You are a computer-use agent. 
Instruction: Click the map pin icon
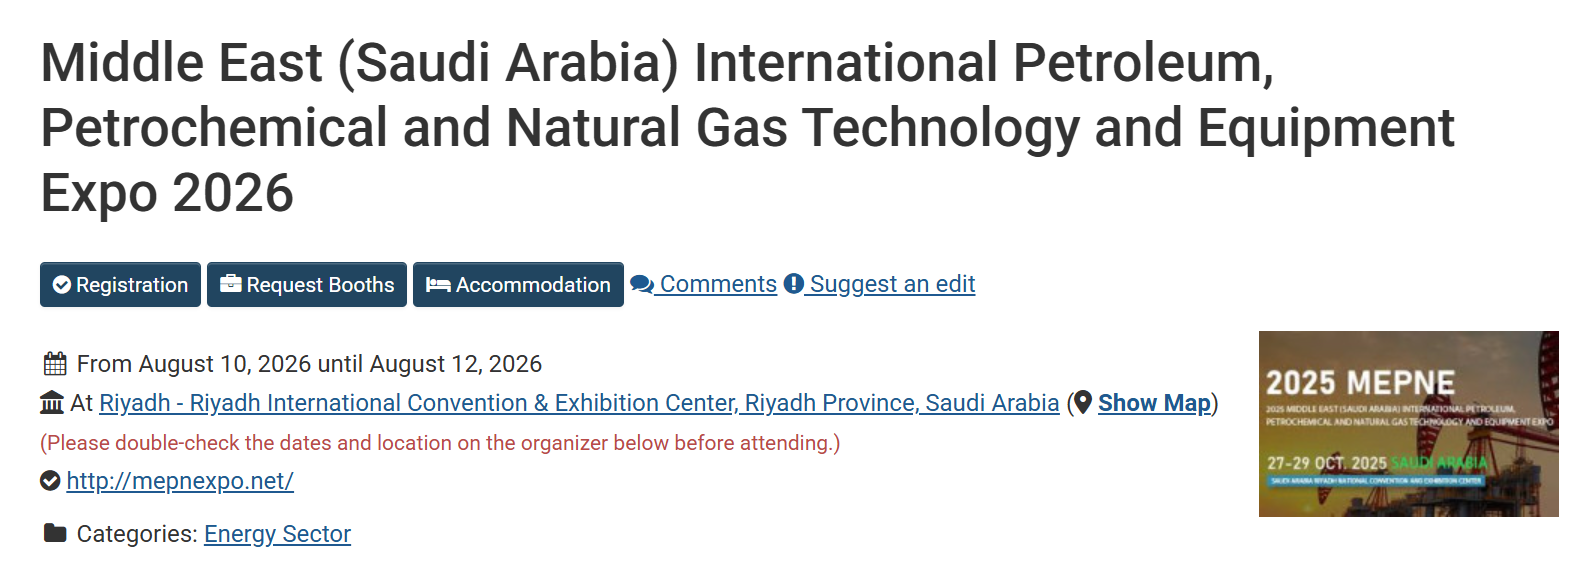[x=1083, y=403]
